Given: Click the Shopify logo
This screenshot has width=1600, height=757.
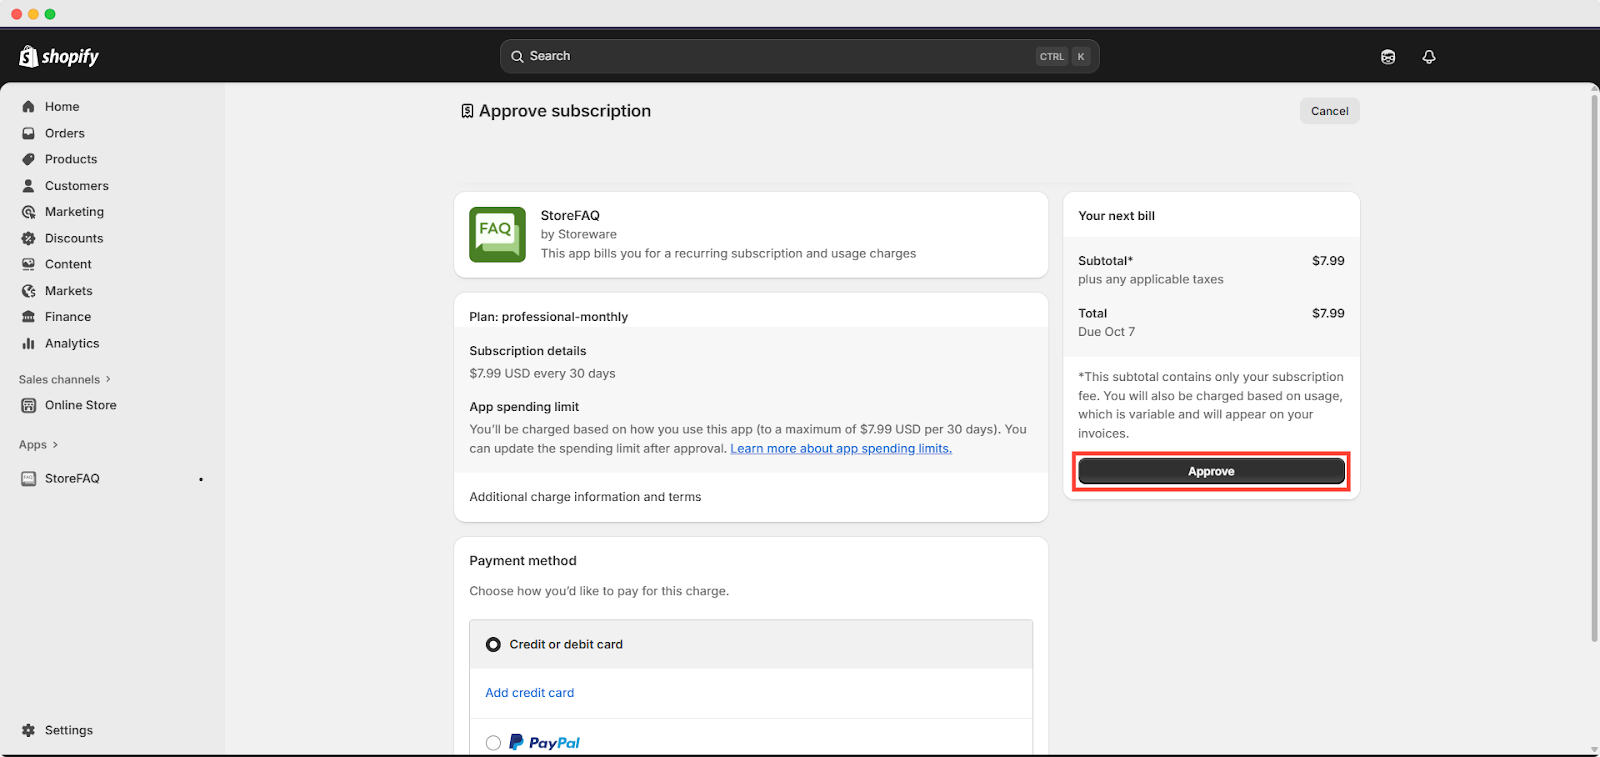Looking at the screenshot, I should coord(59,57).
